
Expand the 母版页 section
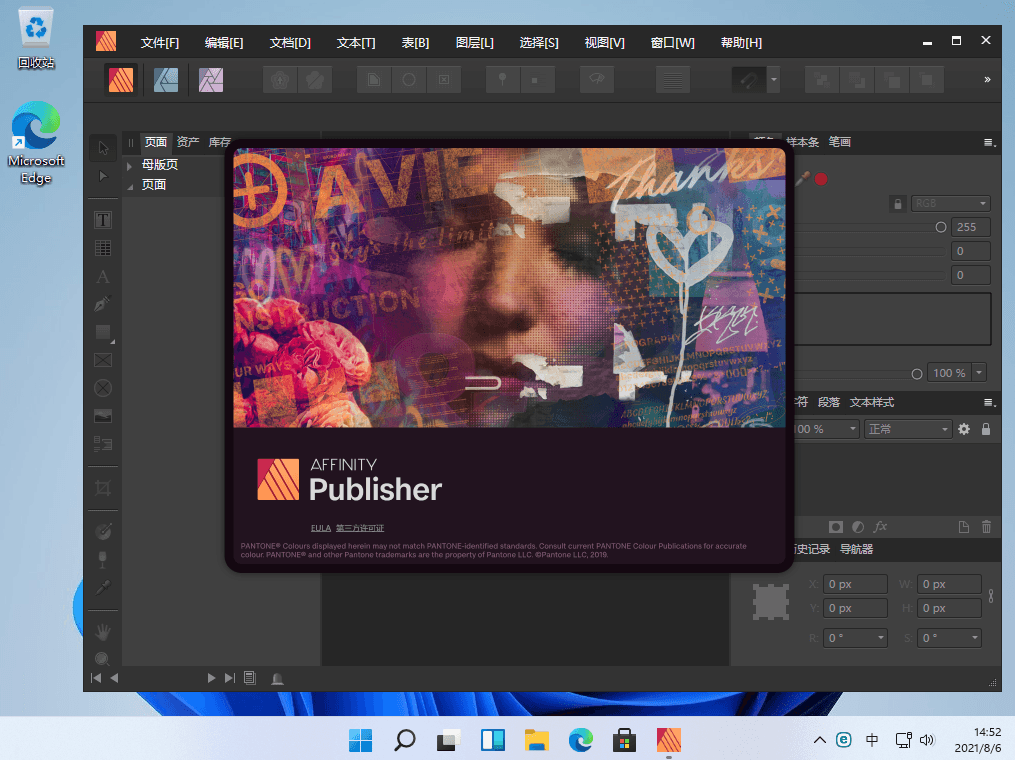click(x=129, y=166)
